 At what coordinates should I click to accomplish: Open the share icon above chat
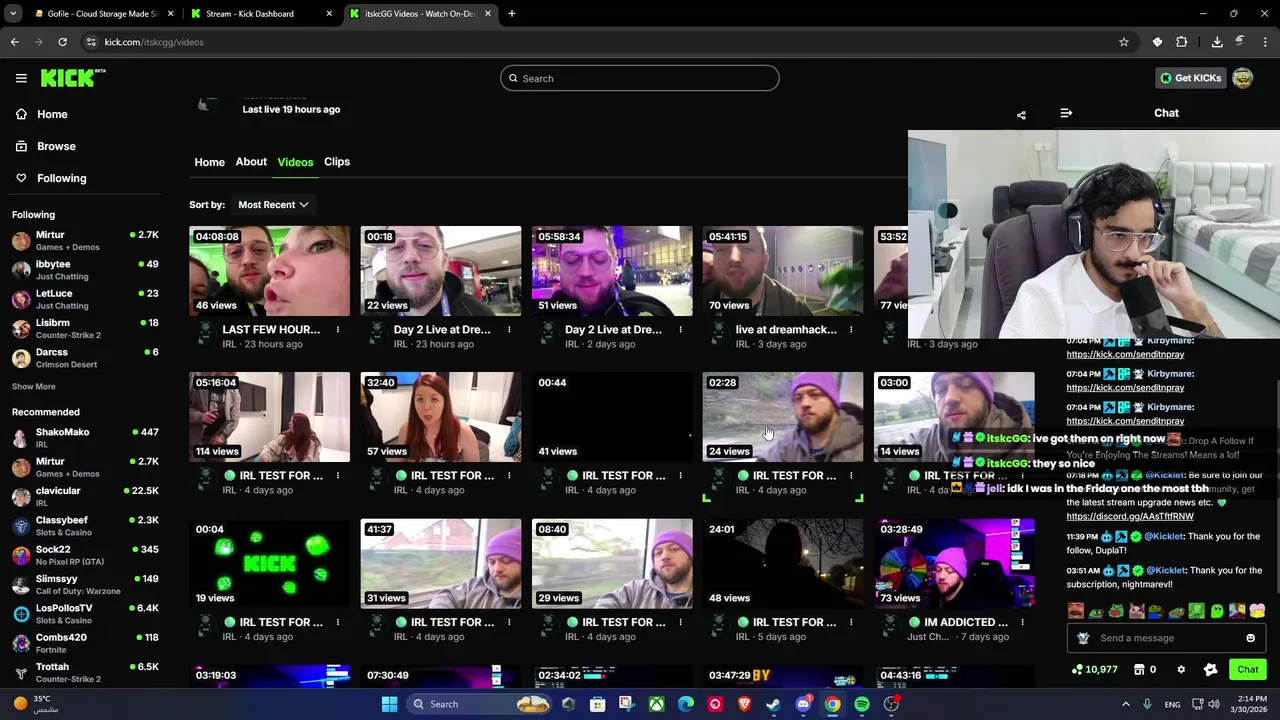(x=1021, y=115)
